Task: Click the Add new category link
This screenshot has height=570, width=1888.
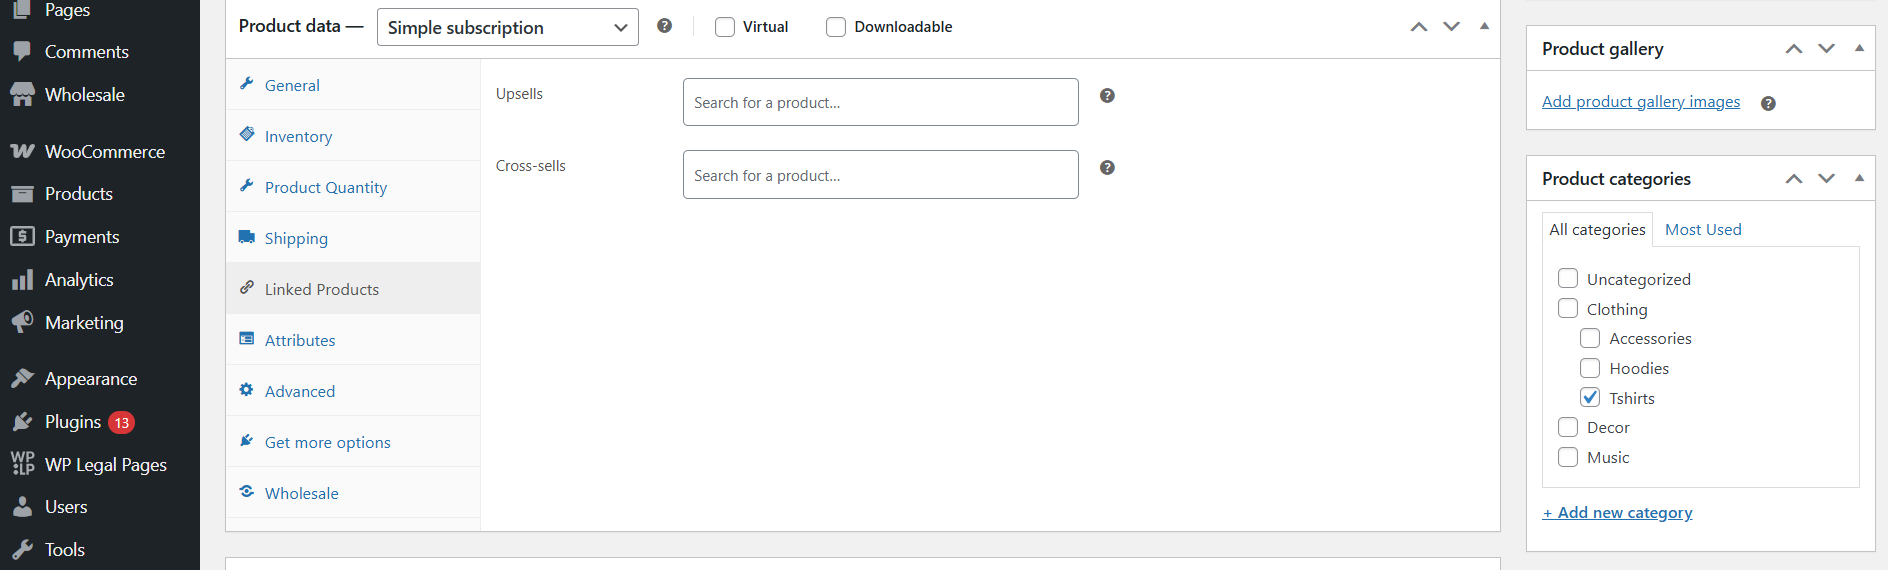Action: pyautogui.click(x=1617, y=513)
